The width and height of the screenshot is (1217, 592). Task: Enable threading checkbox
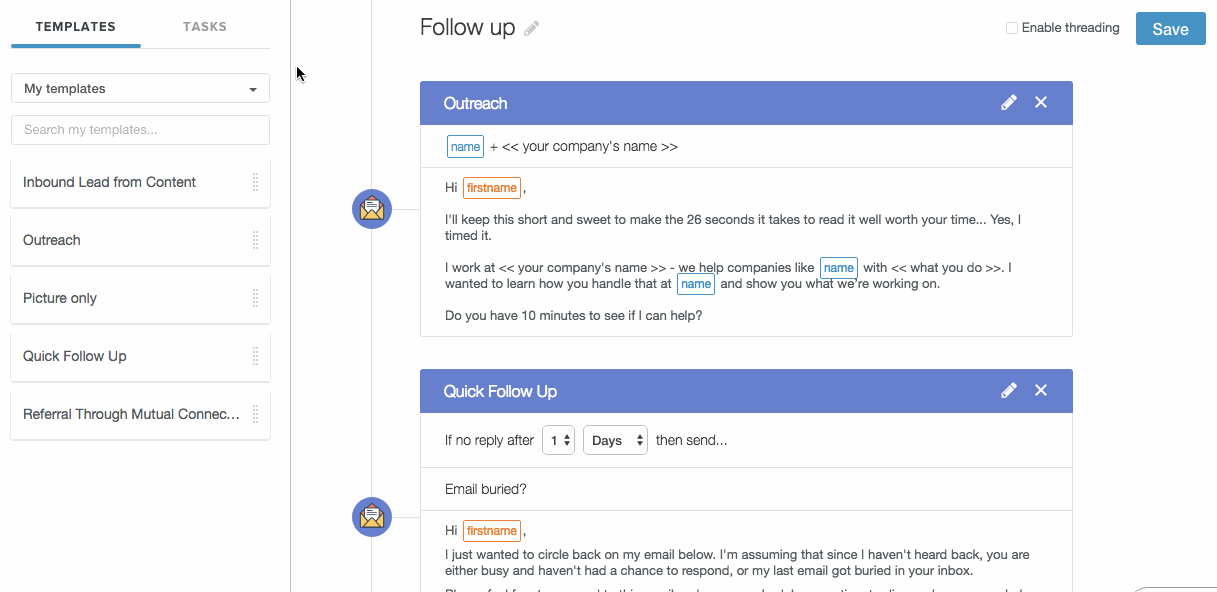click(x=1012, y=28)
